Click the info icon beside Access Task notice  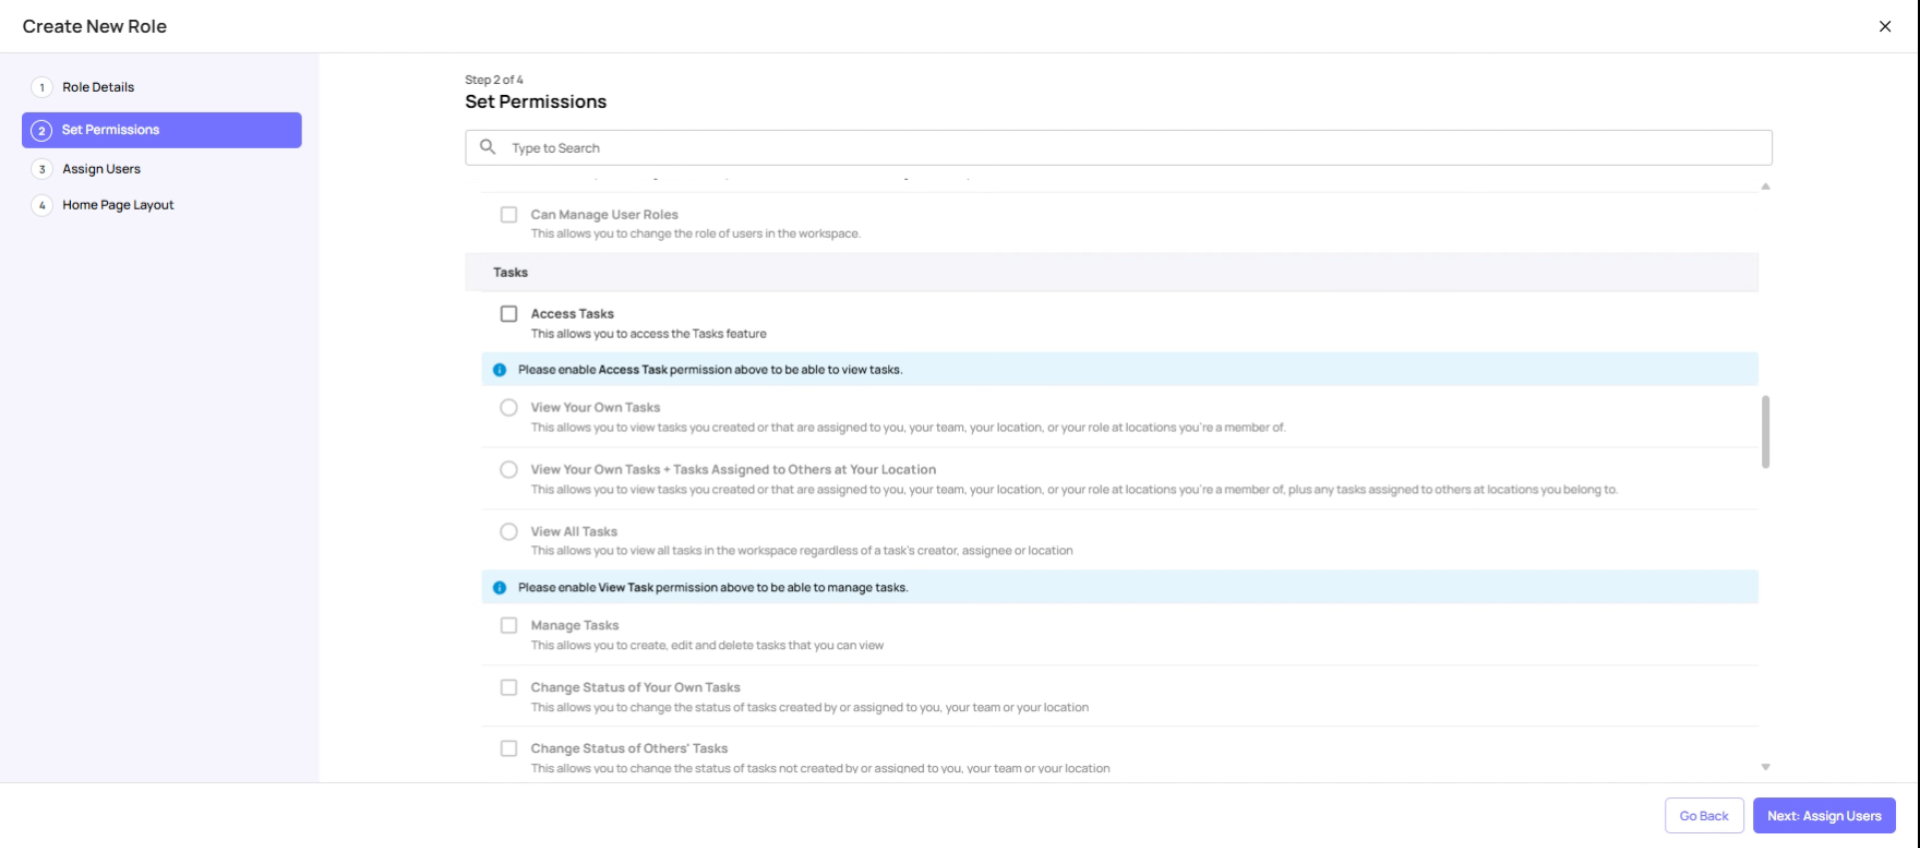pos(499,370)
